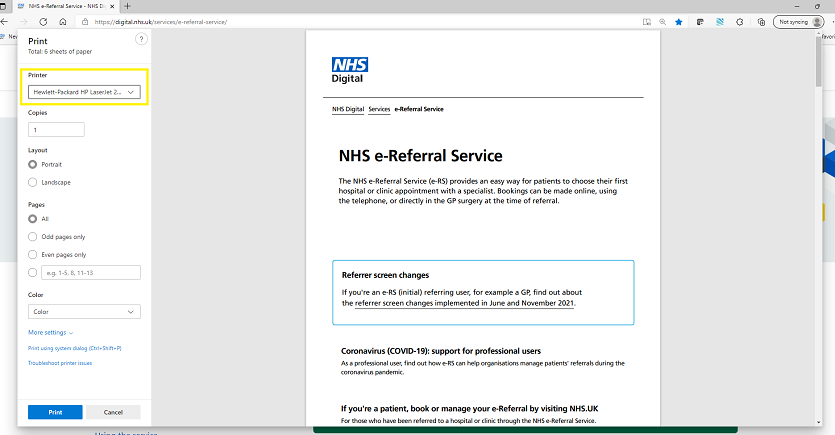
Task: Go to the home page icon
Action: point(63,22)
